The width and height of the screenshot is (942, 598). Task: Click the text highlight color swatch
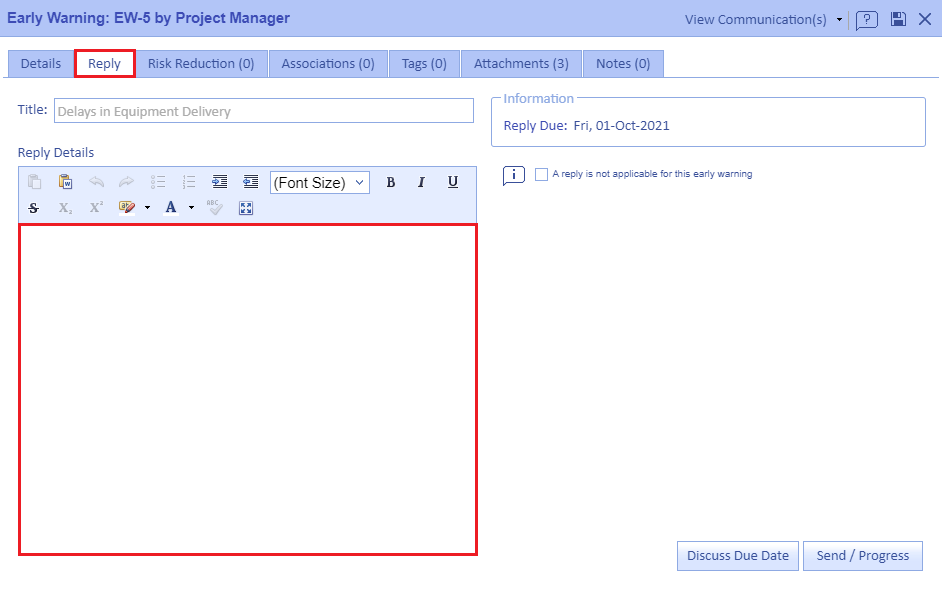pyautogui.click(x=126, y=208)
